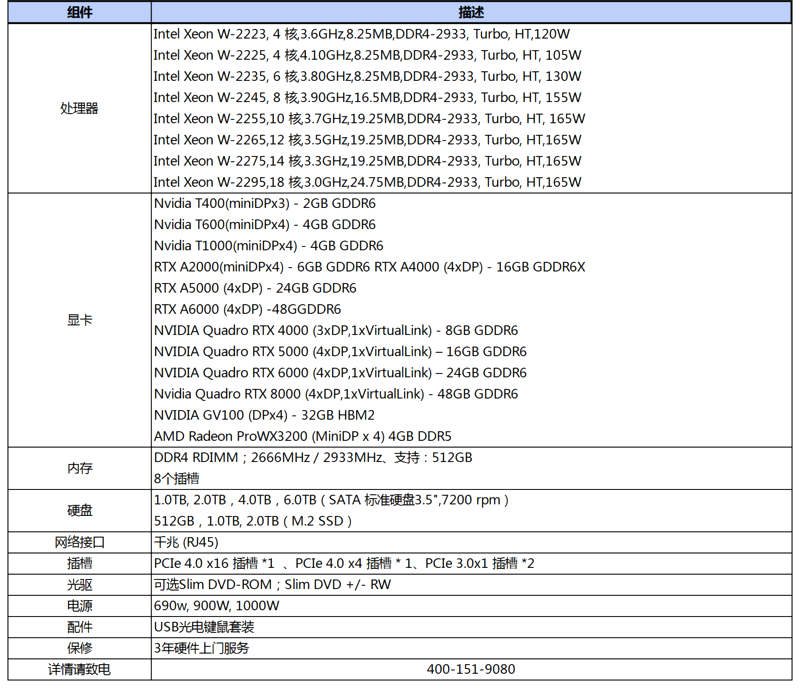Image resolution: width=800 pixels, height=688 pixels.
Task: Select the Quadro RTX 4000 8GB line
Action: click(336, 331)
